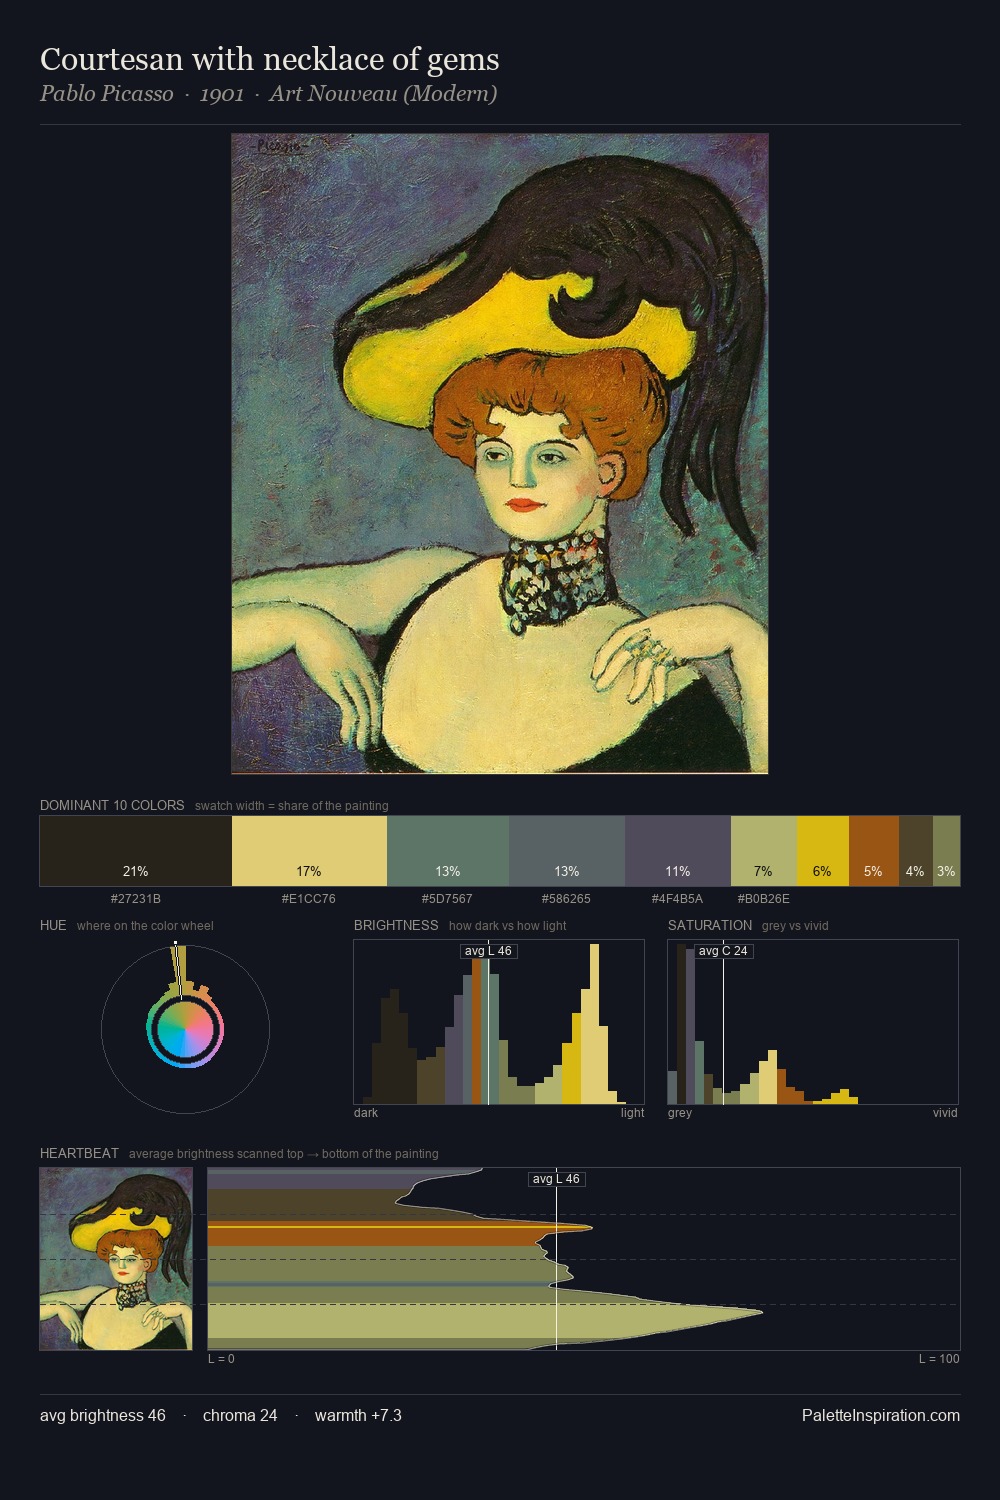Select the purple-grey 11% swatch
1000x1500 pixels.
[x=678, y=851]
